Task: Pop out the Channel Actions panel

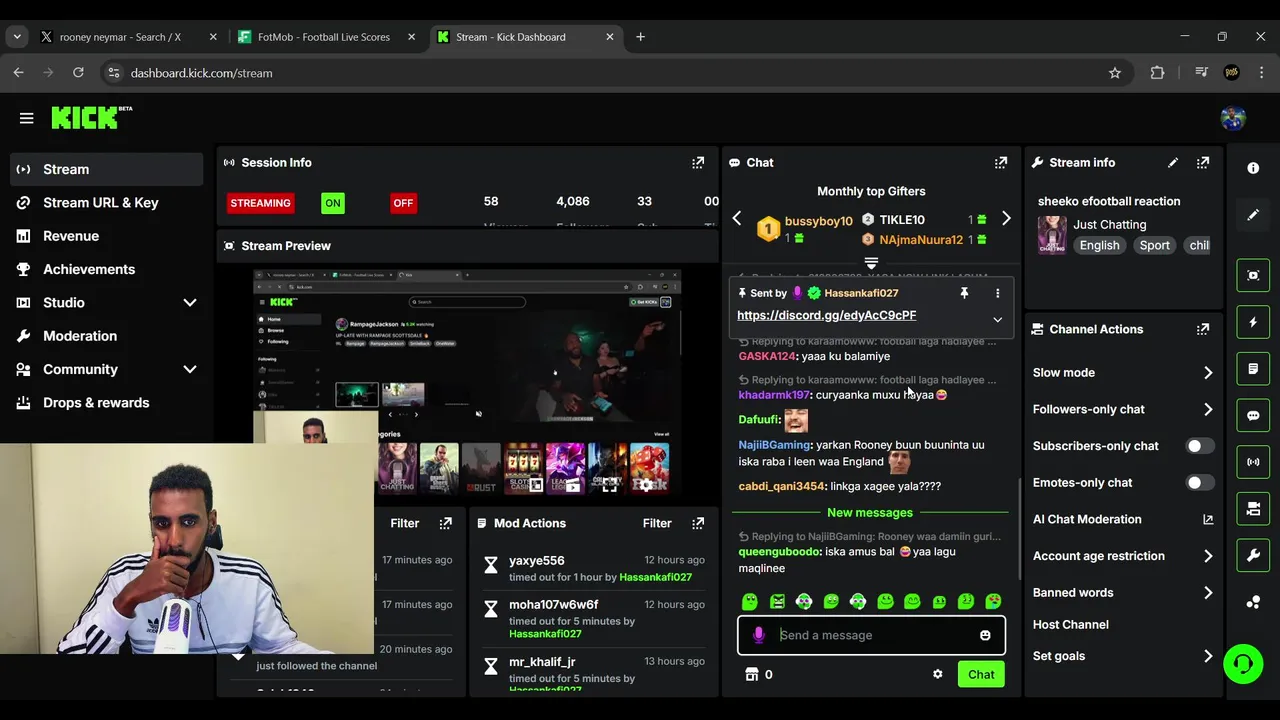Action: 1203,329
